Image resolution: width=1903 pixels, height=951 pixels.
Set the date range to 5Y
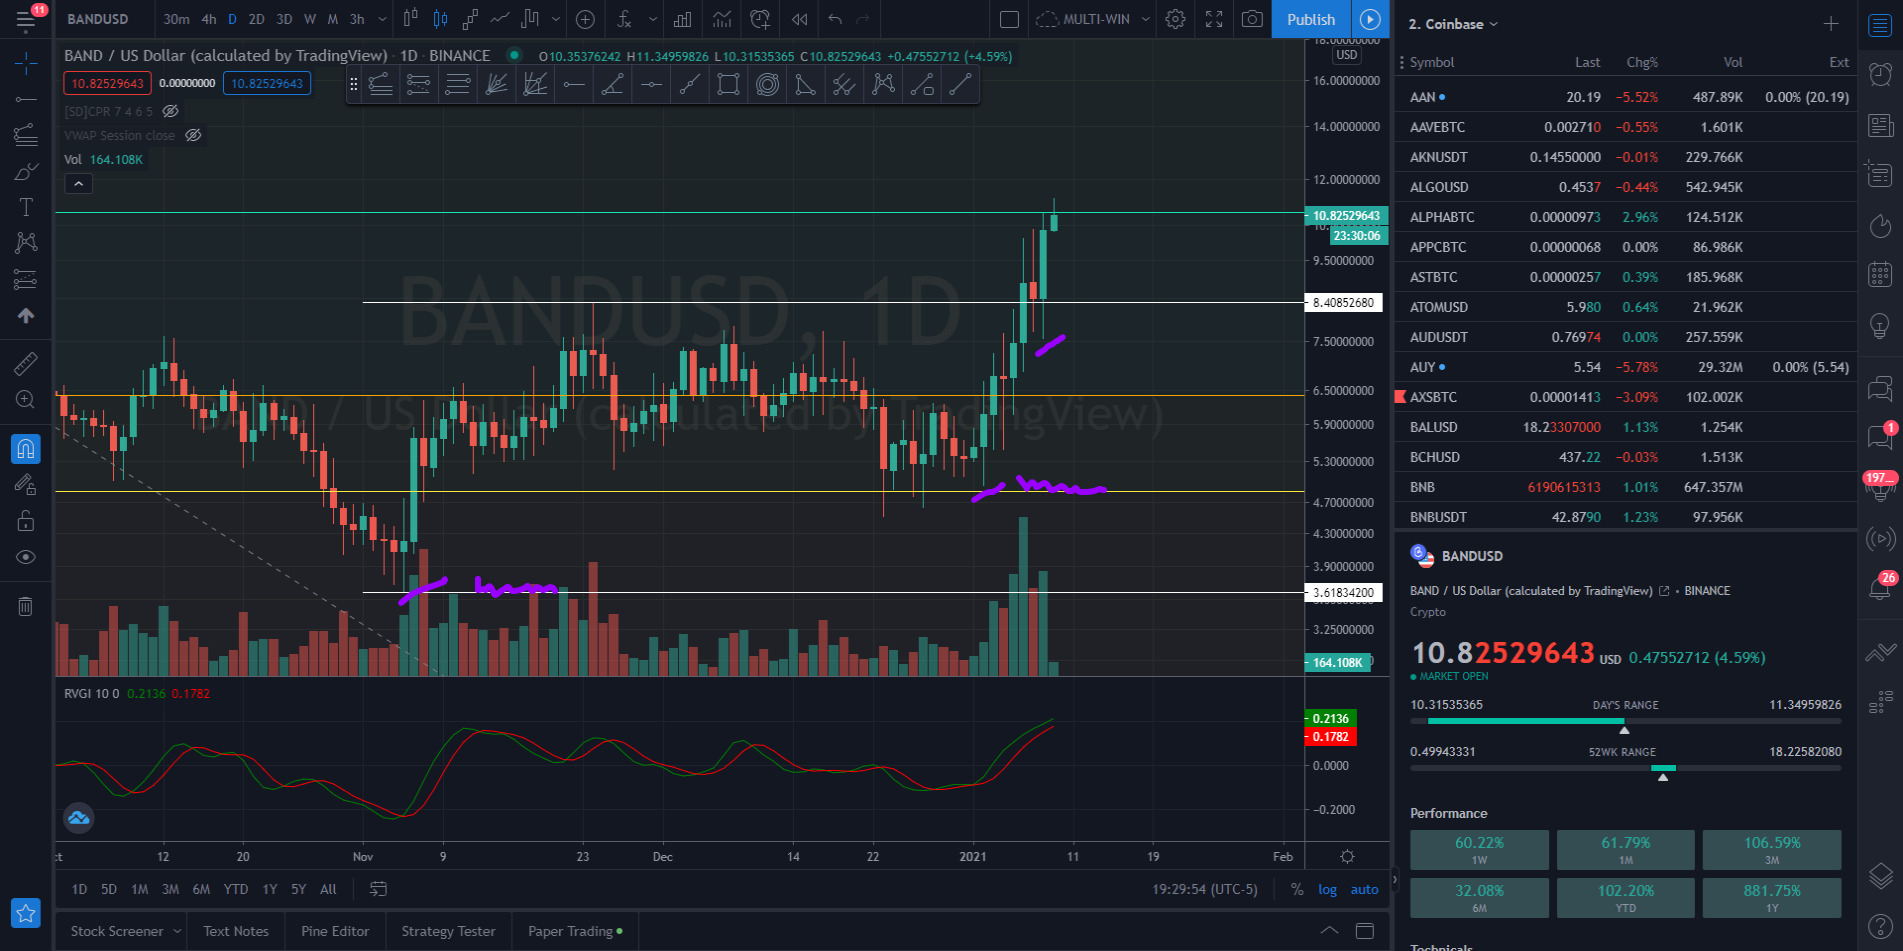click(x=298, y=889)
